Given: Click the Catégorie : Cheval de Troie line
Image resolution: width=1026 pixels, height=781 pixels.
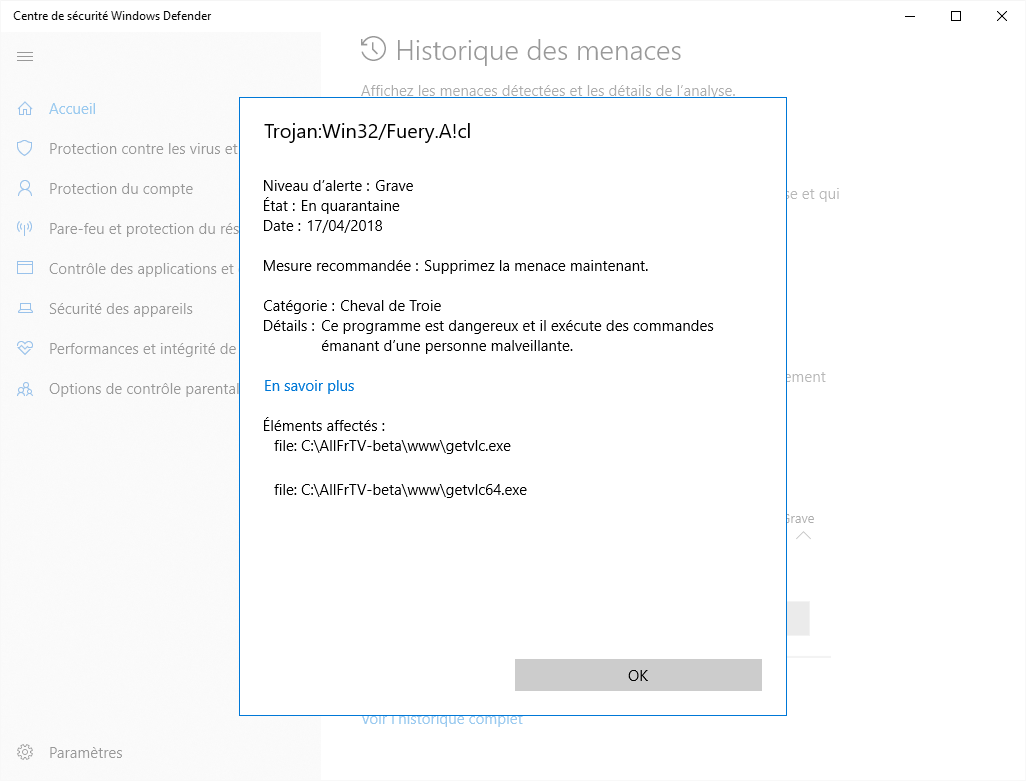Looking at the screenshot, I should [352, 305].
